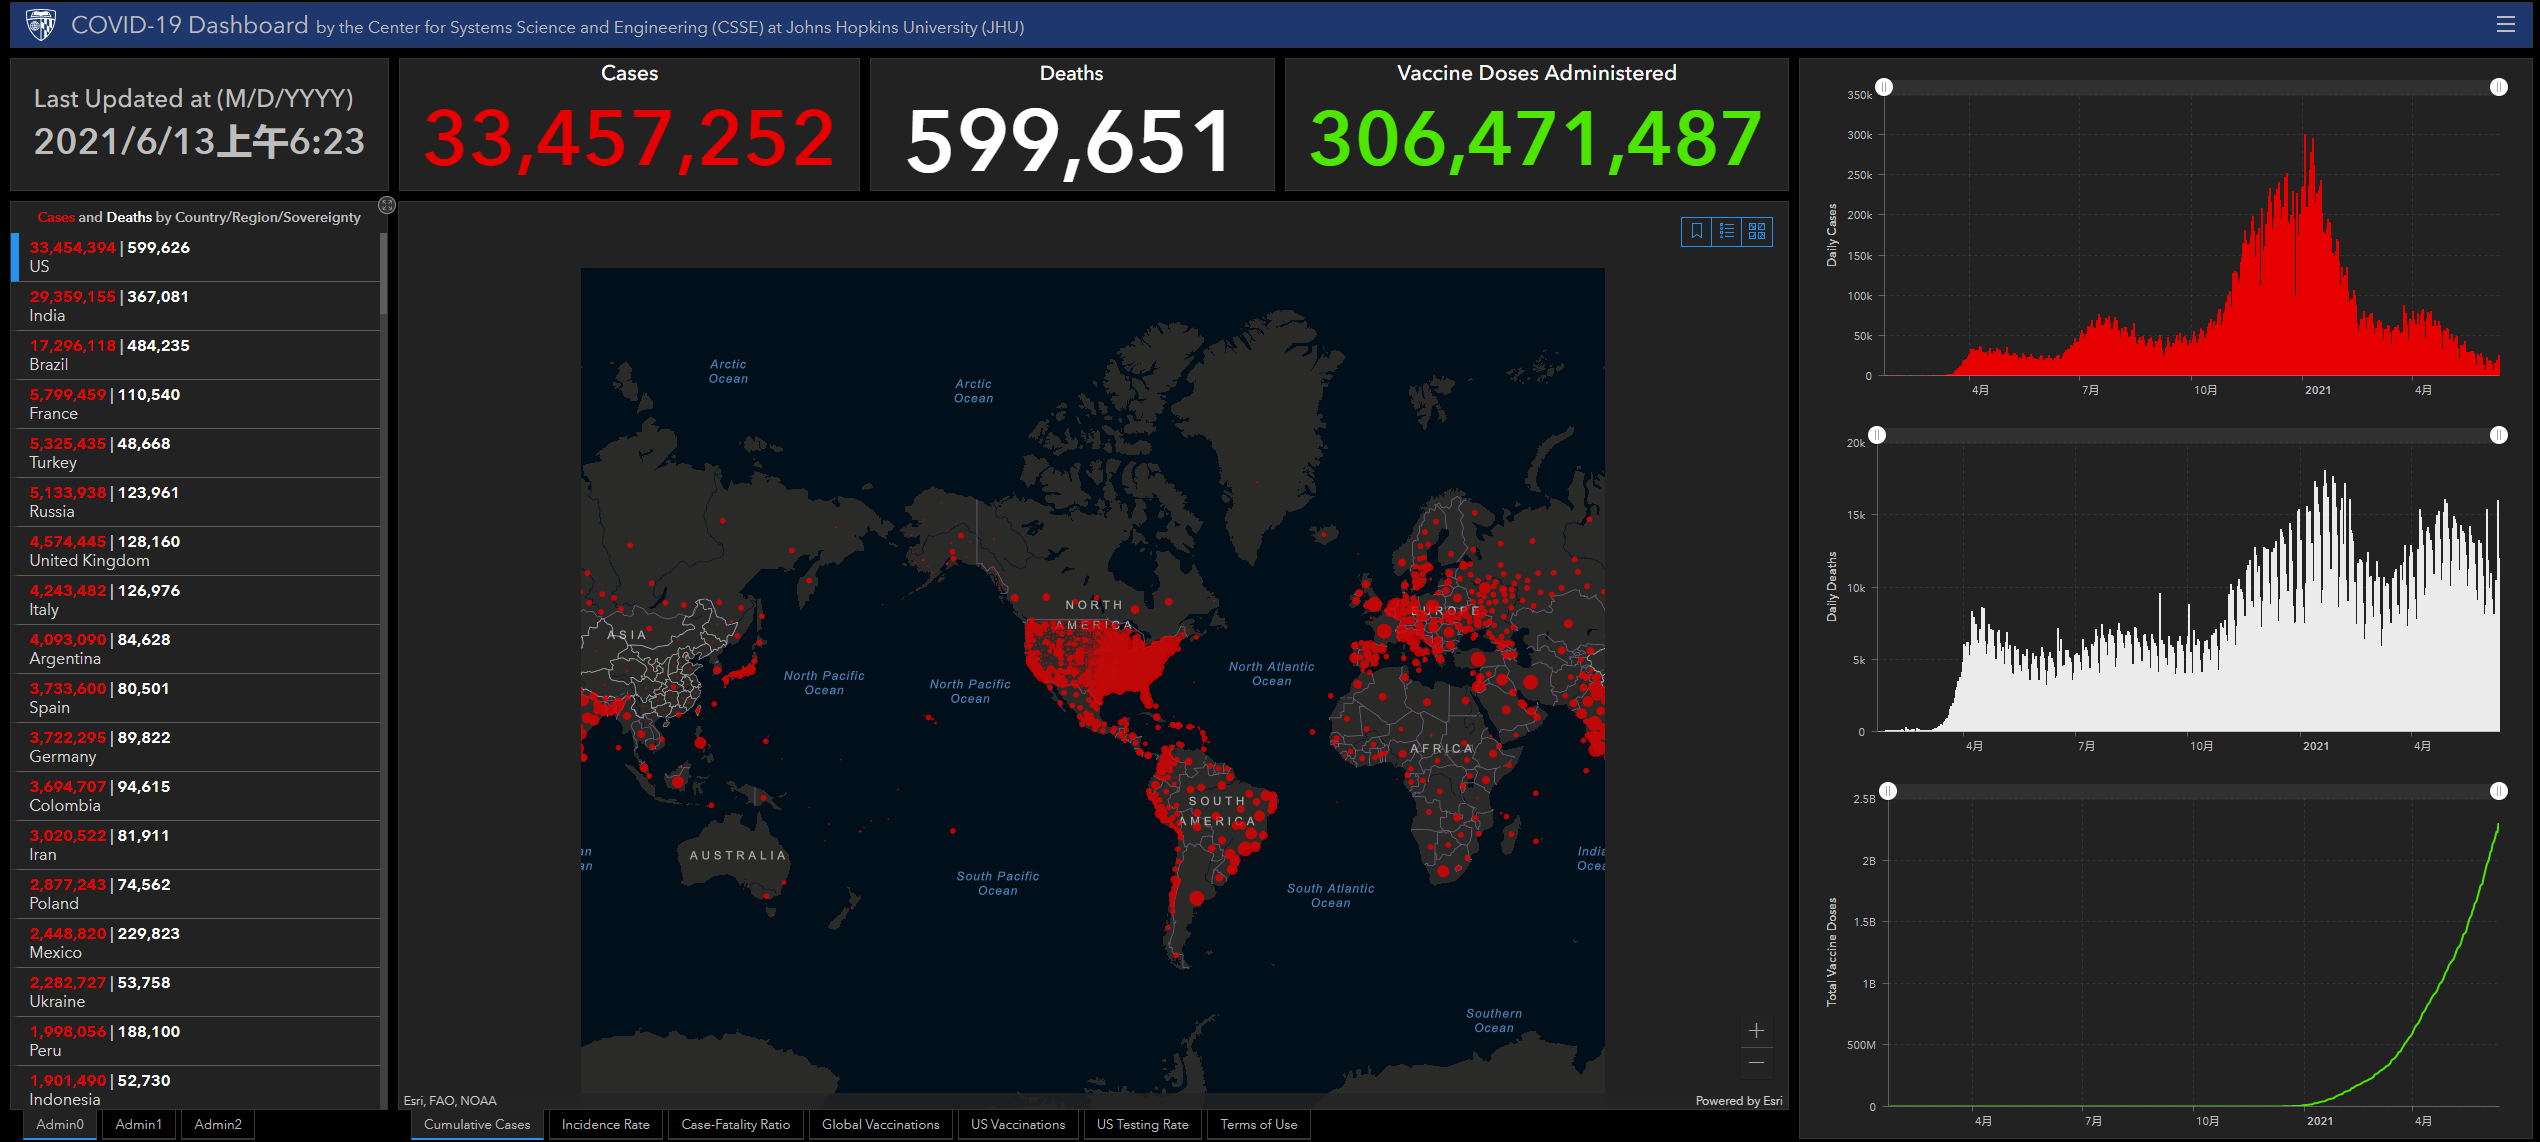This screenshot has height=1142, width=2540.
Task: Open the basemap gallery icon
Action: coord(1757,231)
